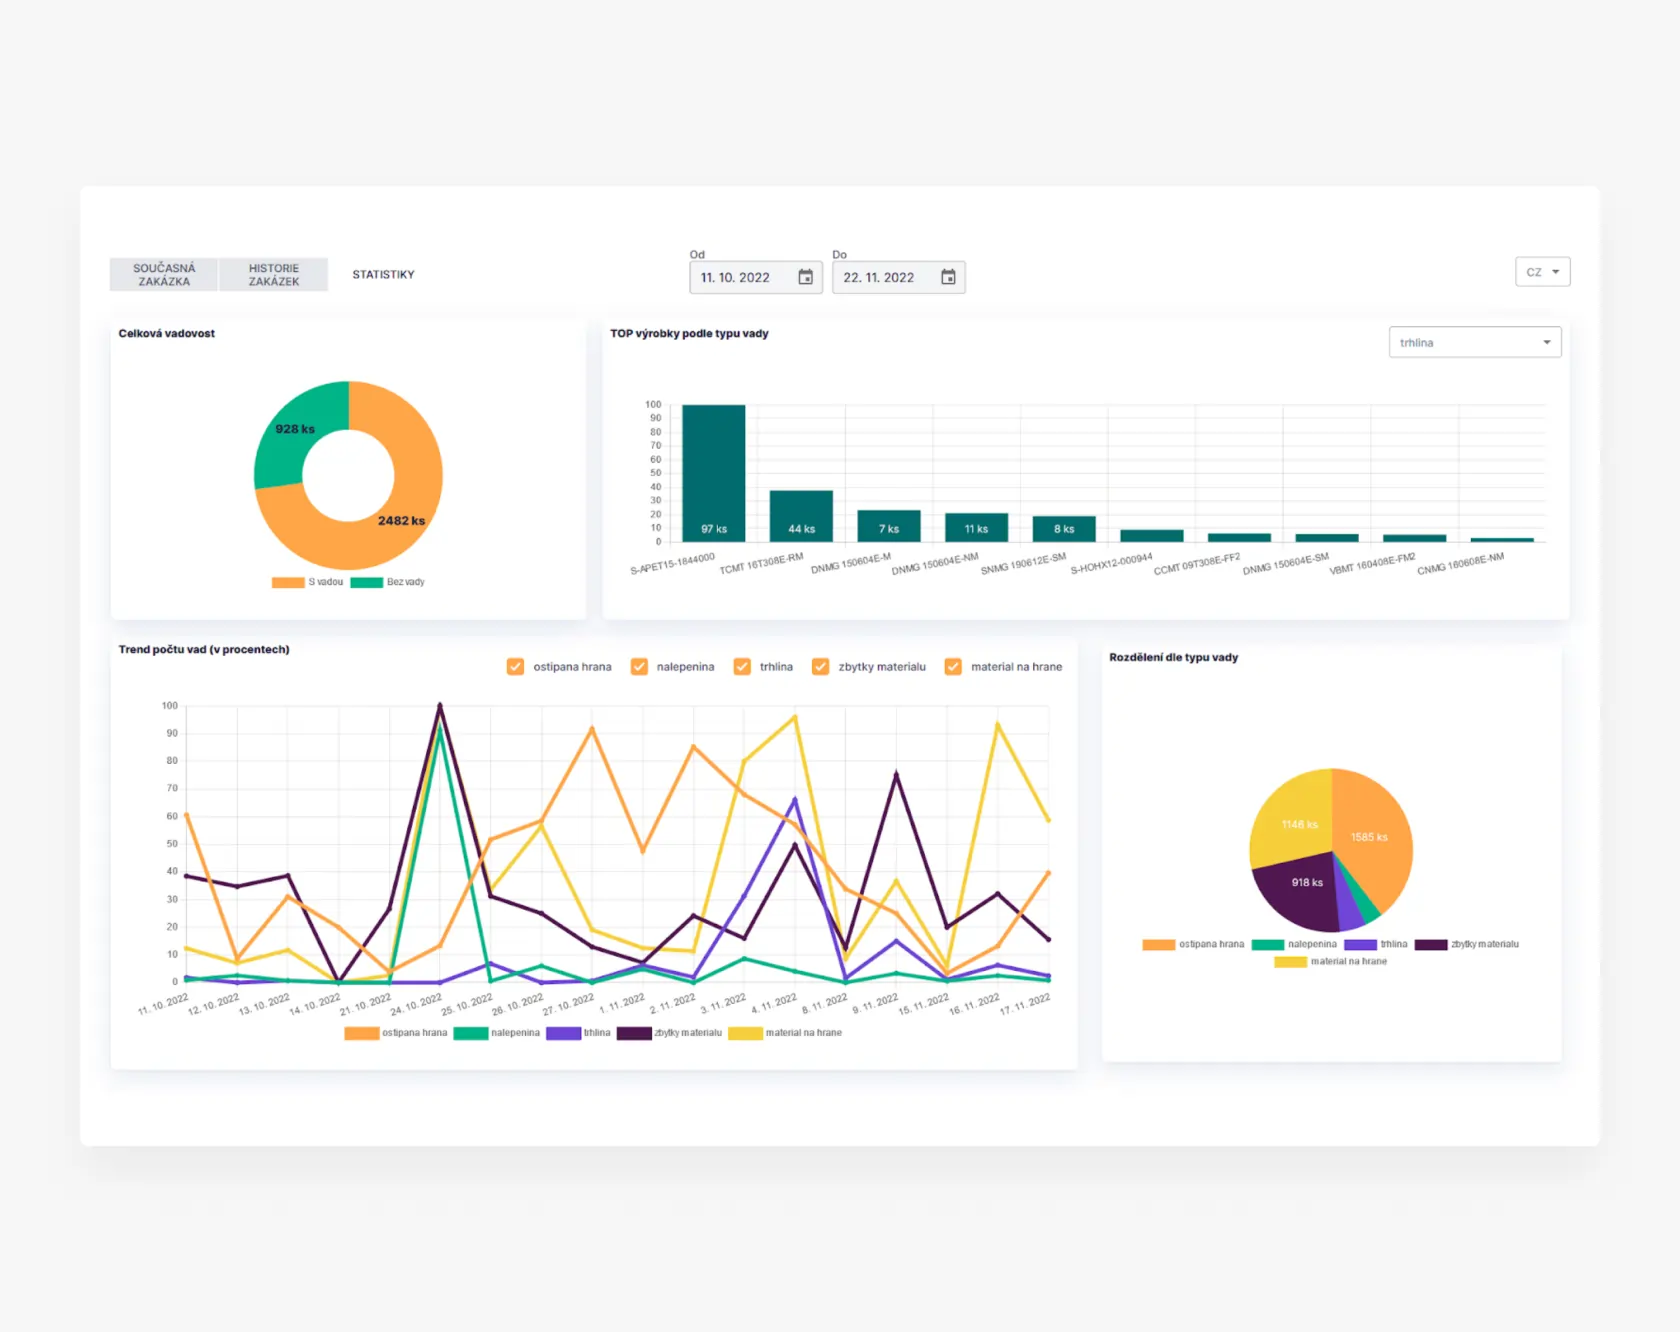Open the calendar icon in the Do date field
Image resolution: width=1680 pixels, height=1332 pixels.
[x=948, y=277]
